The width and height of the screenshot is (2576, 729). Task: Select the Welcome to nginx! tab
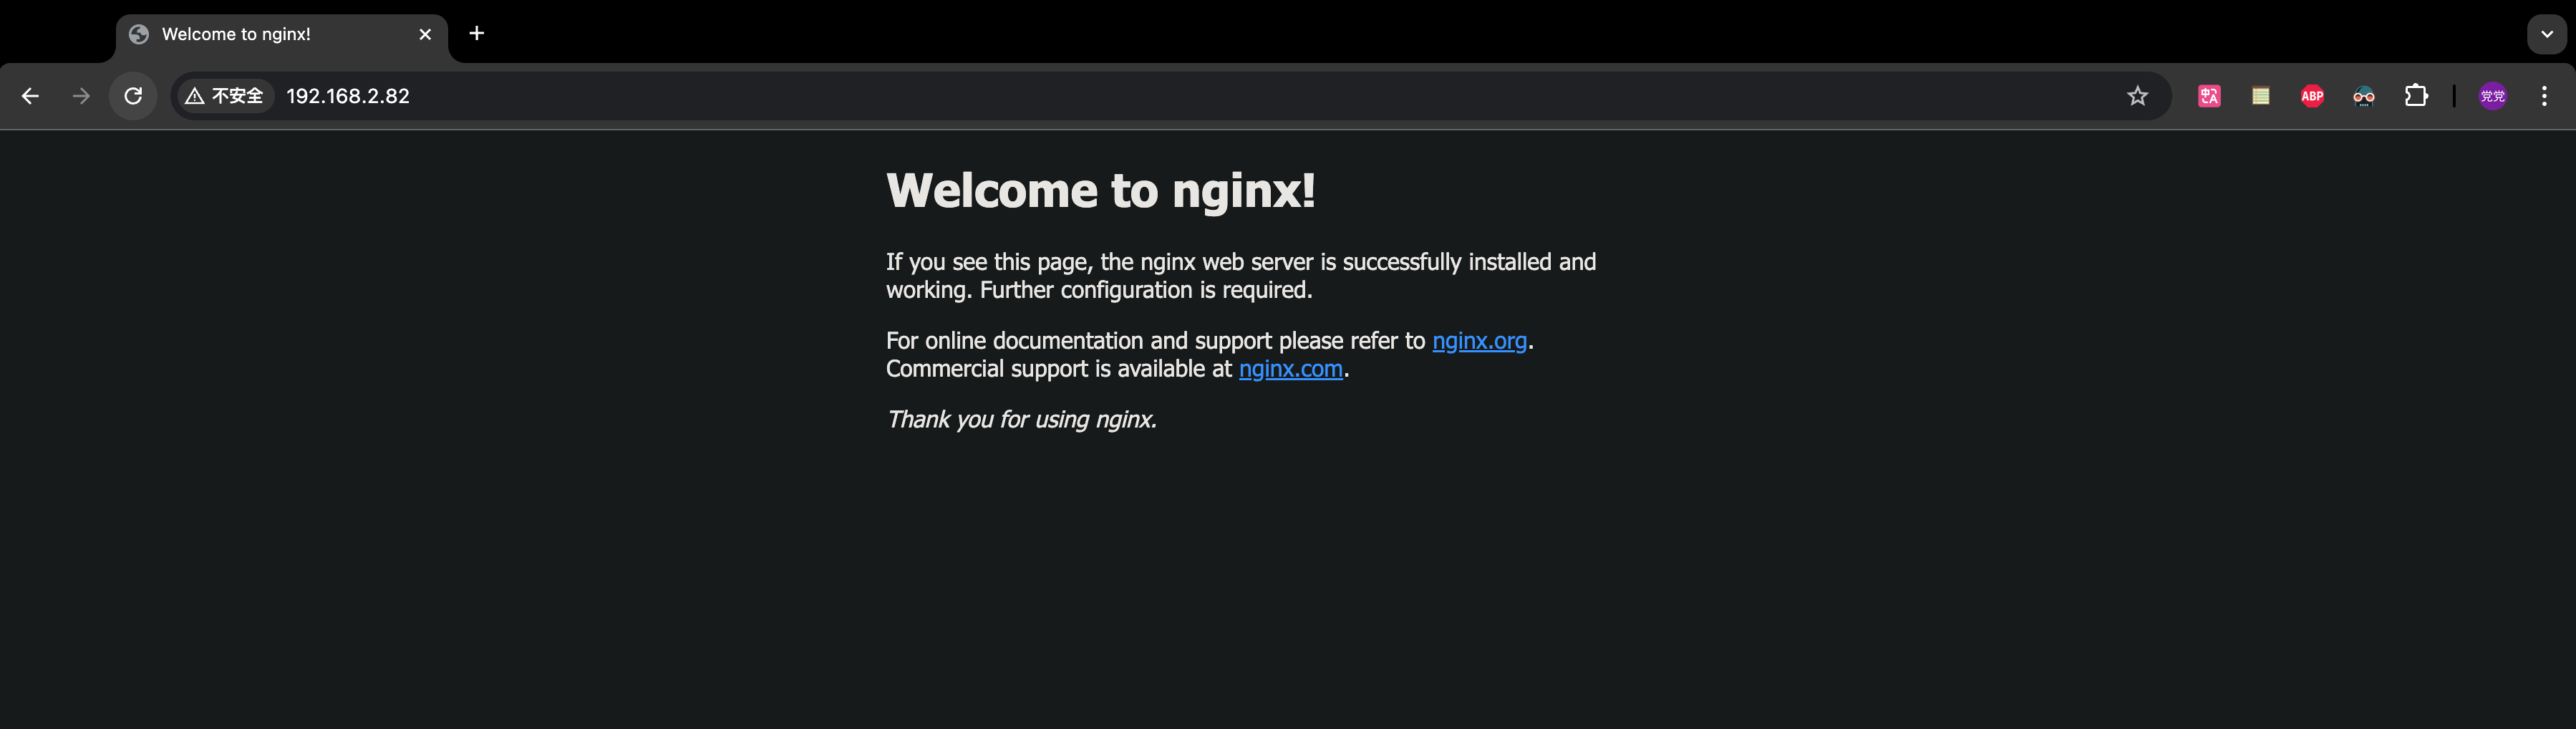pos(282,35)
